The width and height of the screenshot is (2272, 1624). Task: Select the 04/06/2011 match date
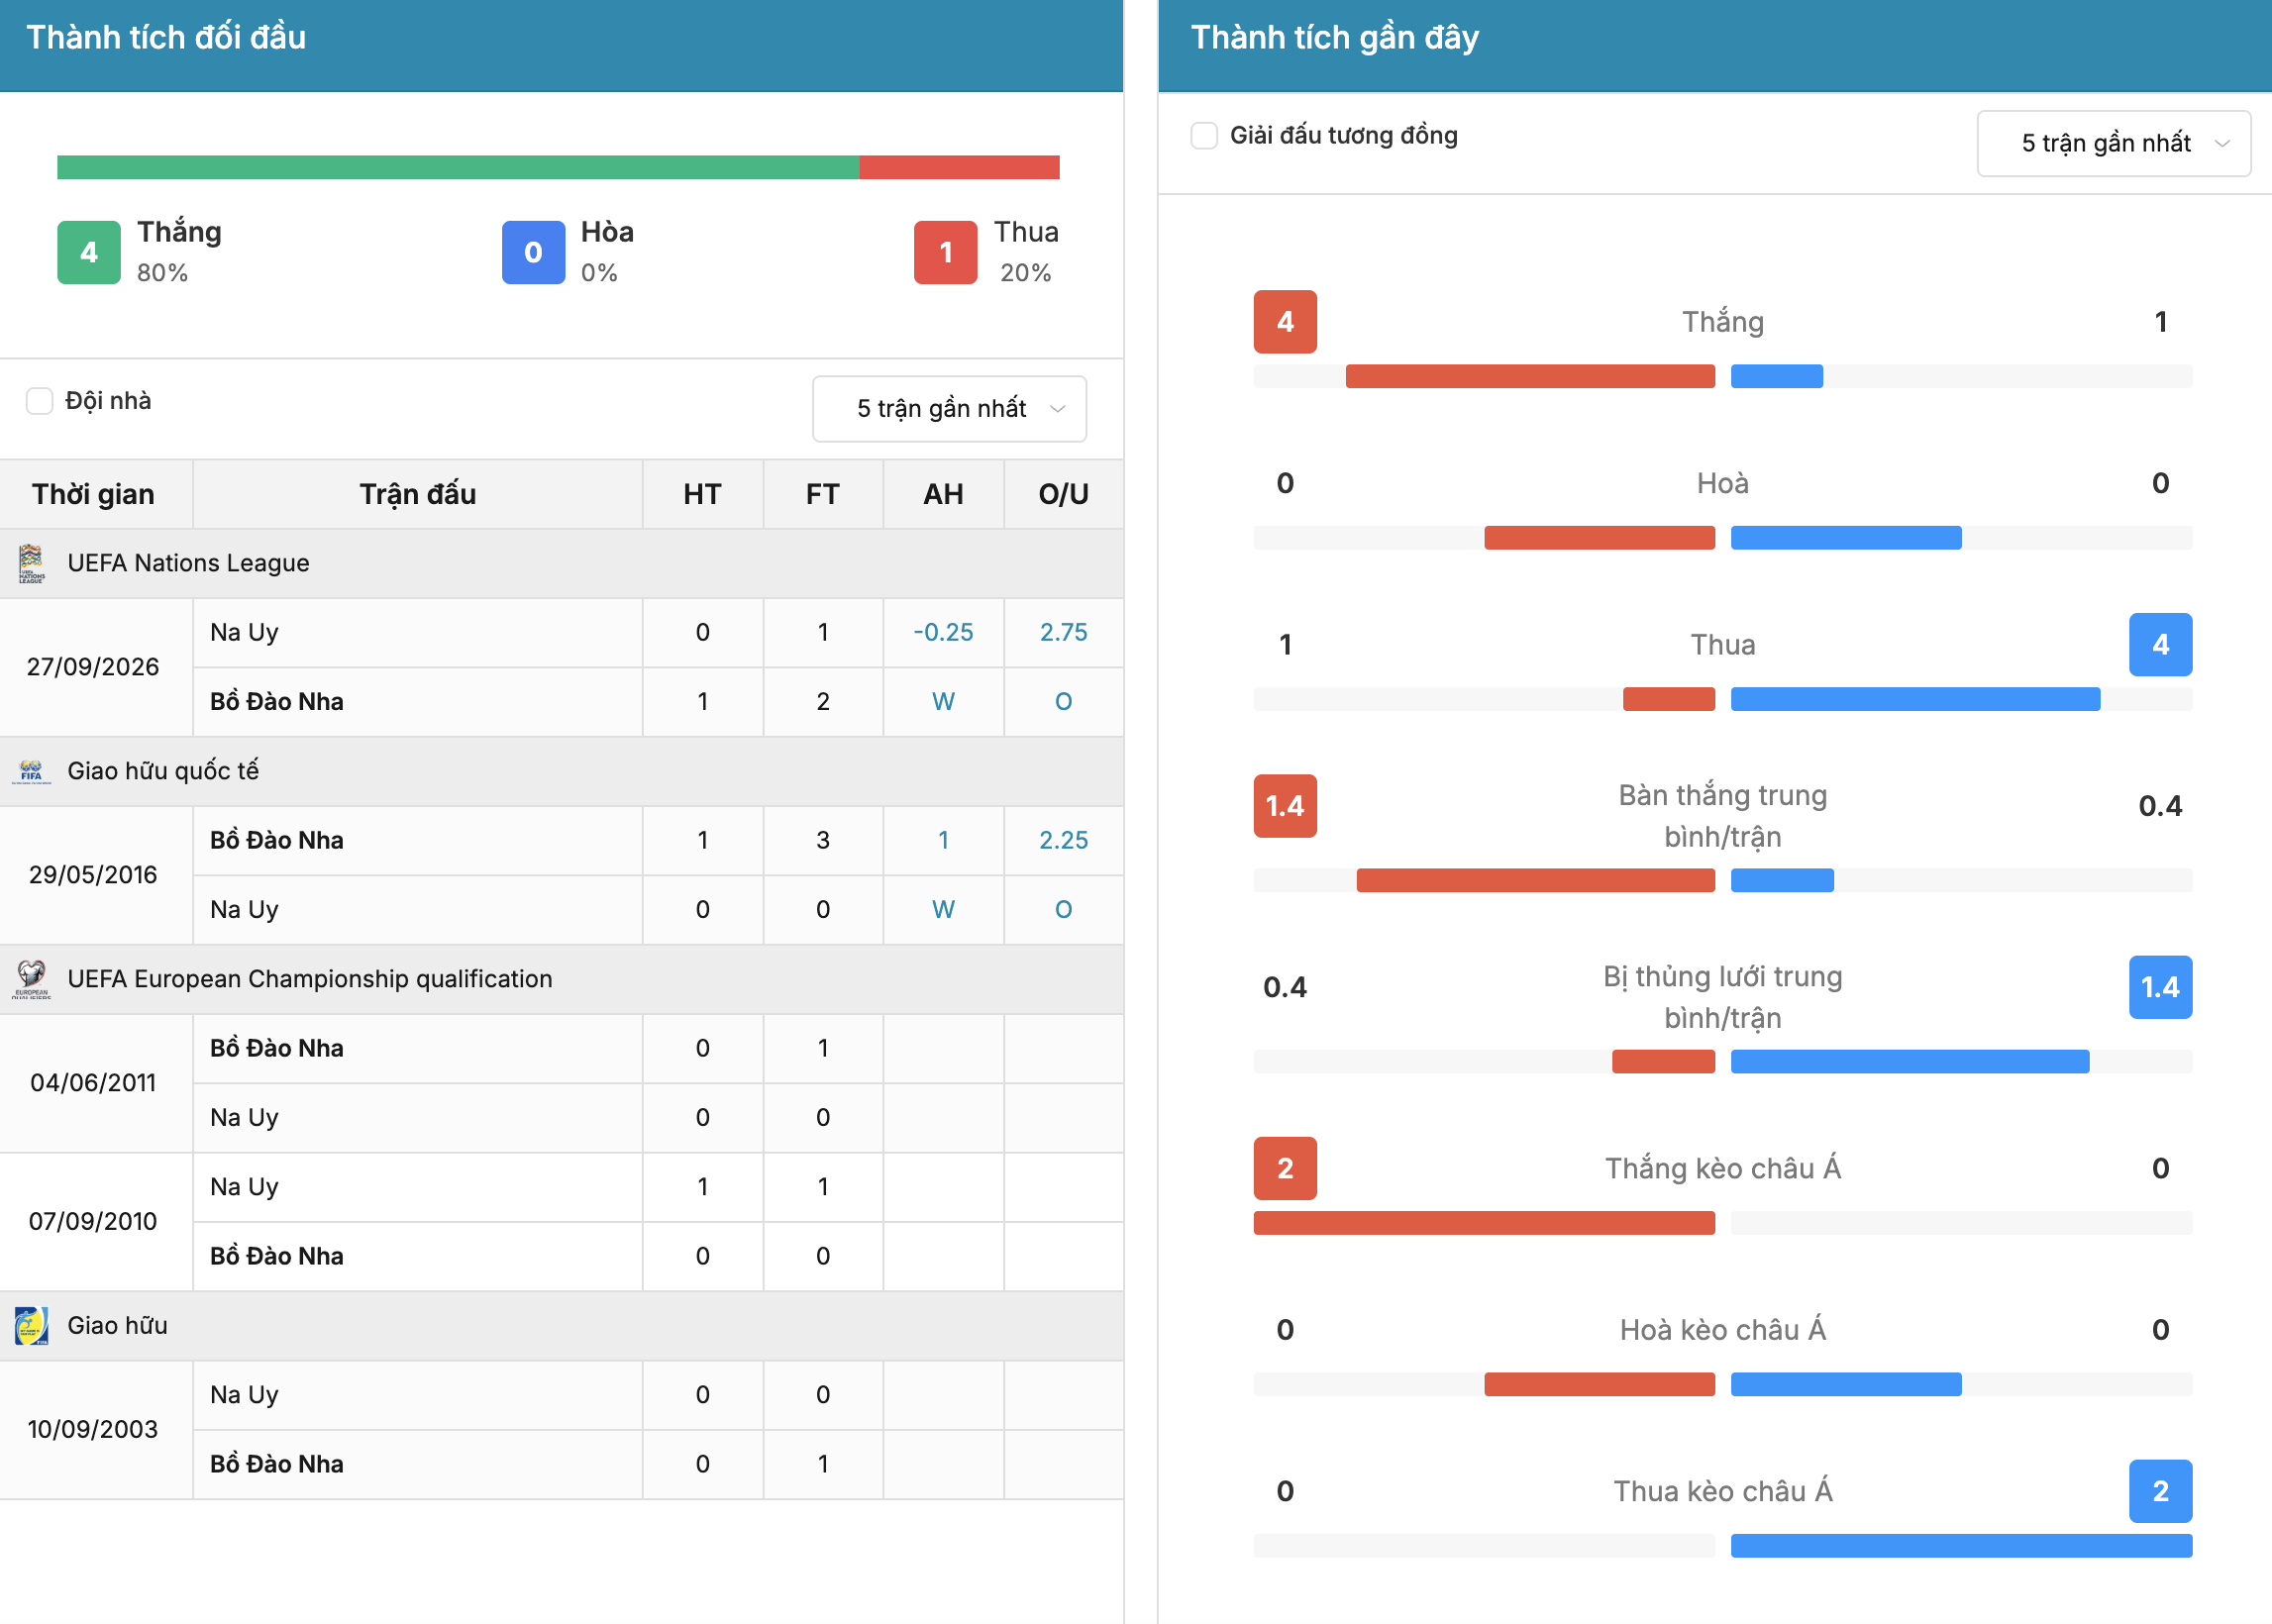pos(93,1083)
